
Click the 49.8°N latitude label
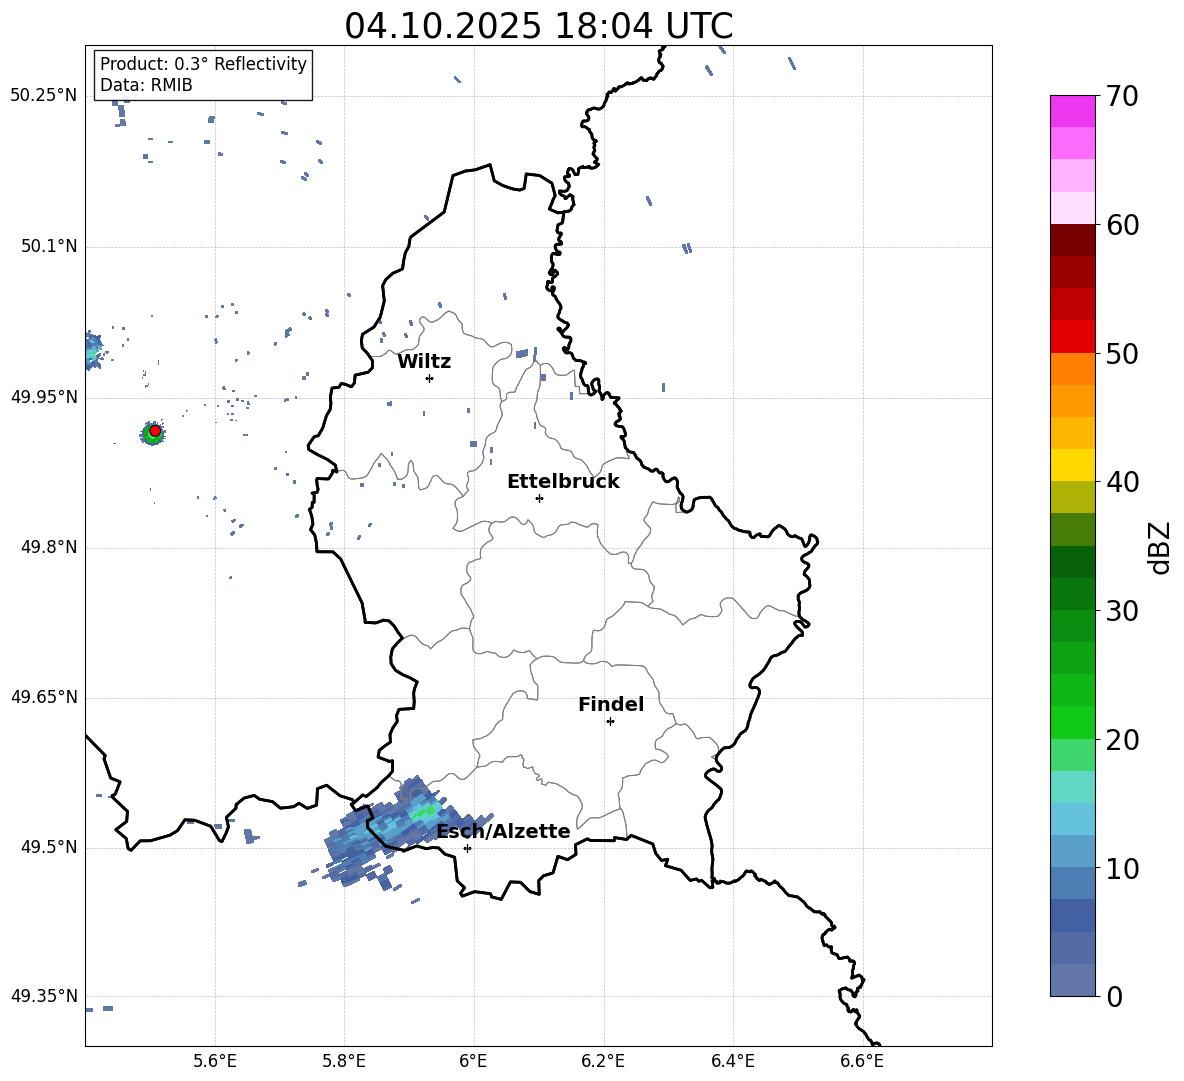49,547
